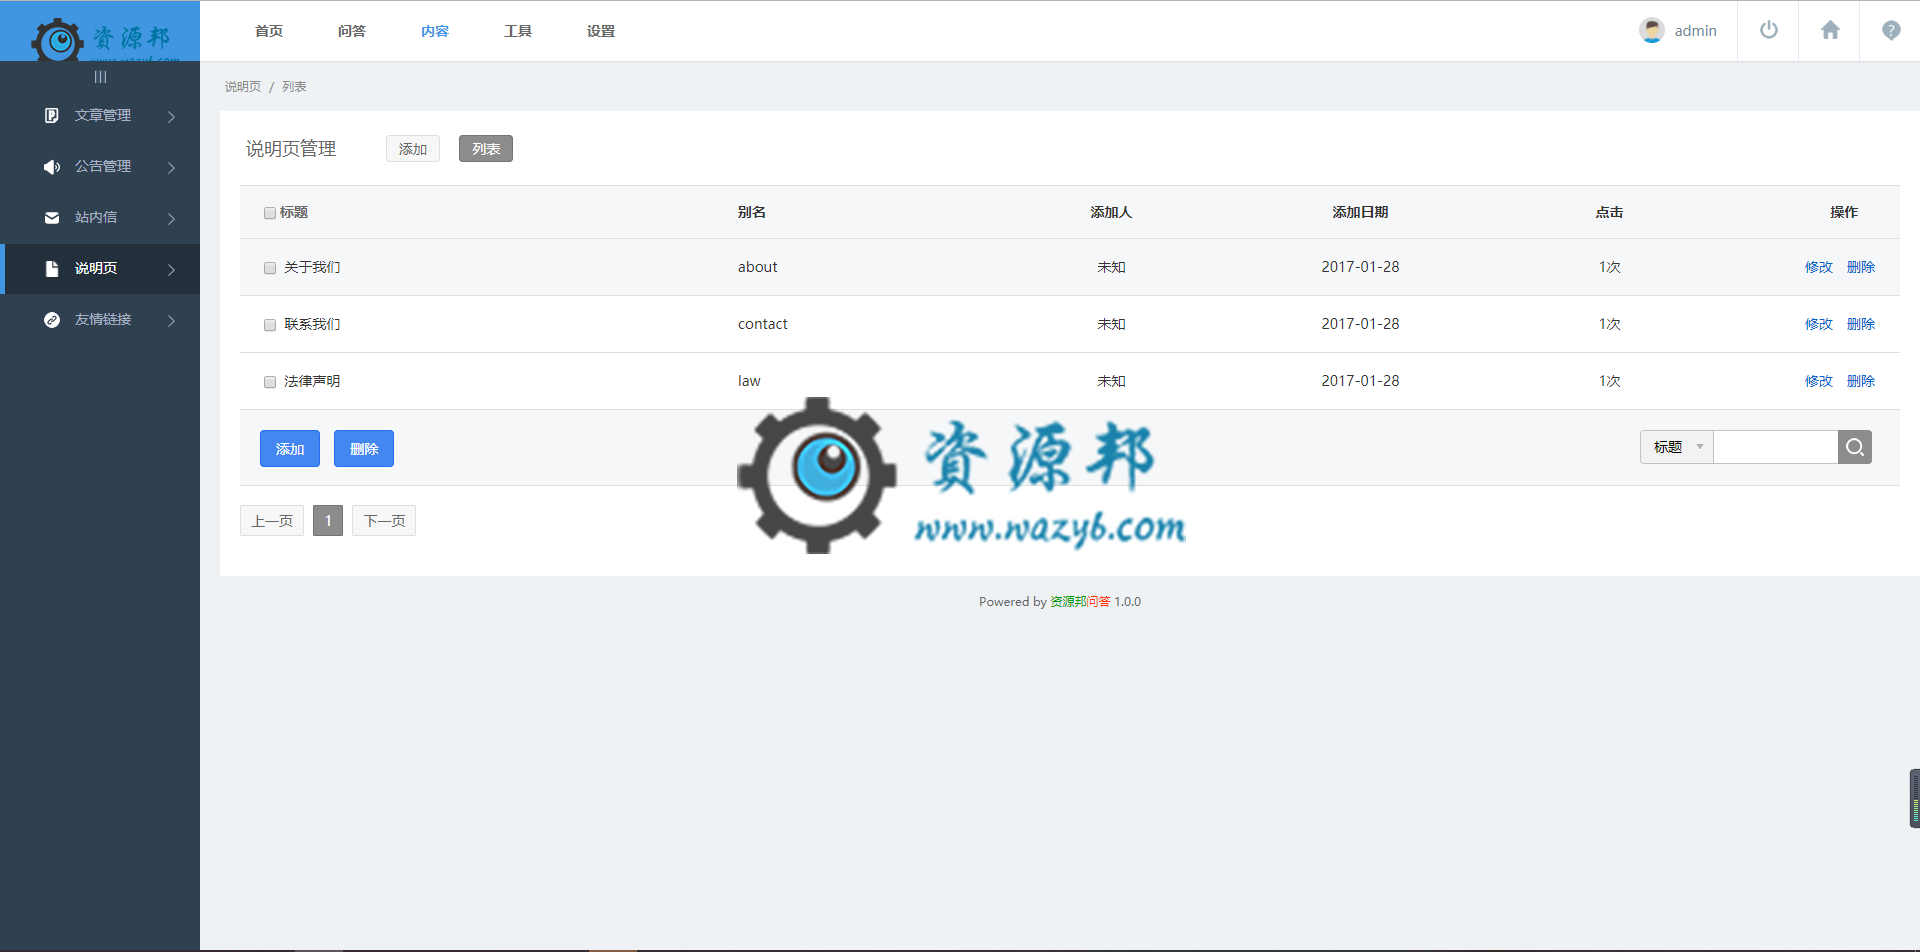This screenshot has height=952, width=1920.
Task: Open the 首页 top menu
Action: pos(269,31)
